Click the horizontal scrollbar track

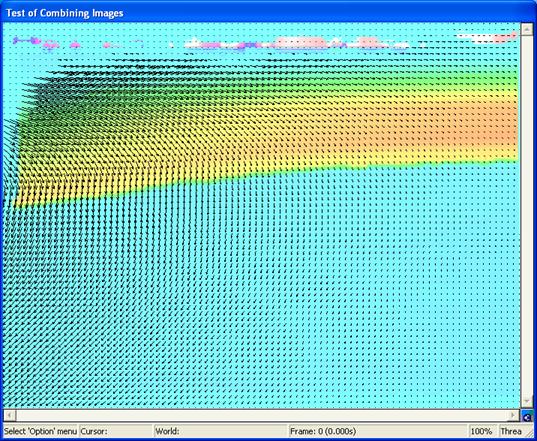(262, 415)
